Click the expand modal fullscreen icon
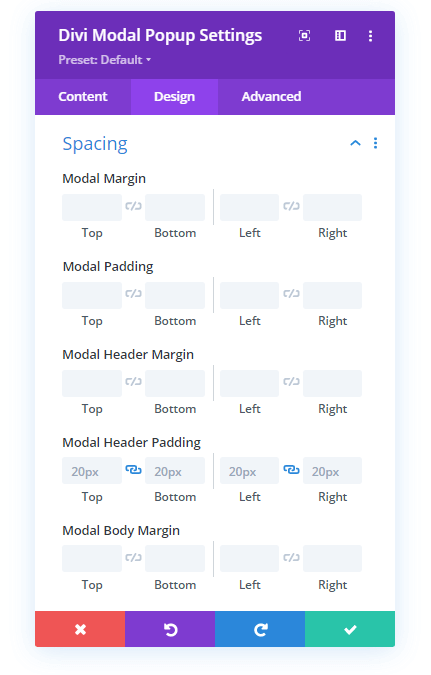This screenshot has width=431, height=675. coord(304,35)
